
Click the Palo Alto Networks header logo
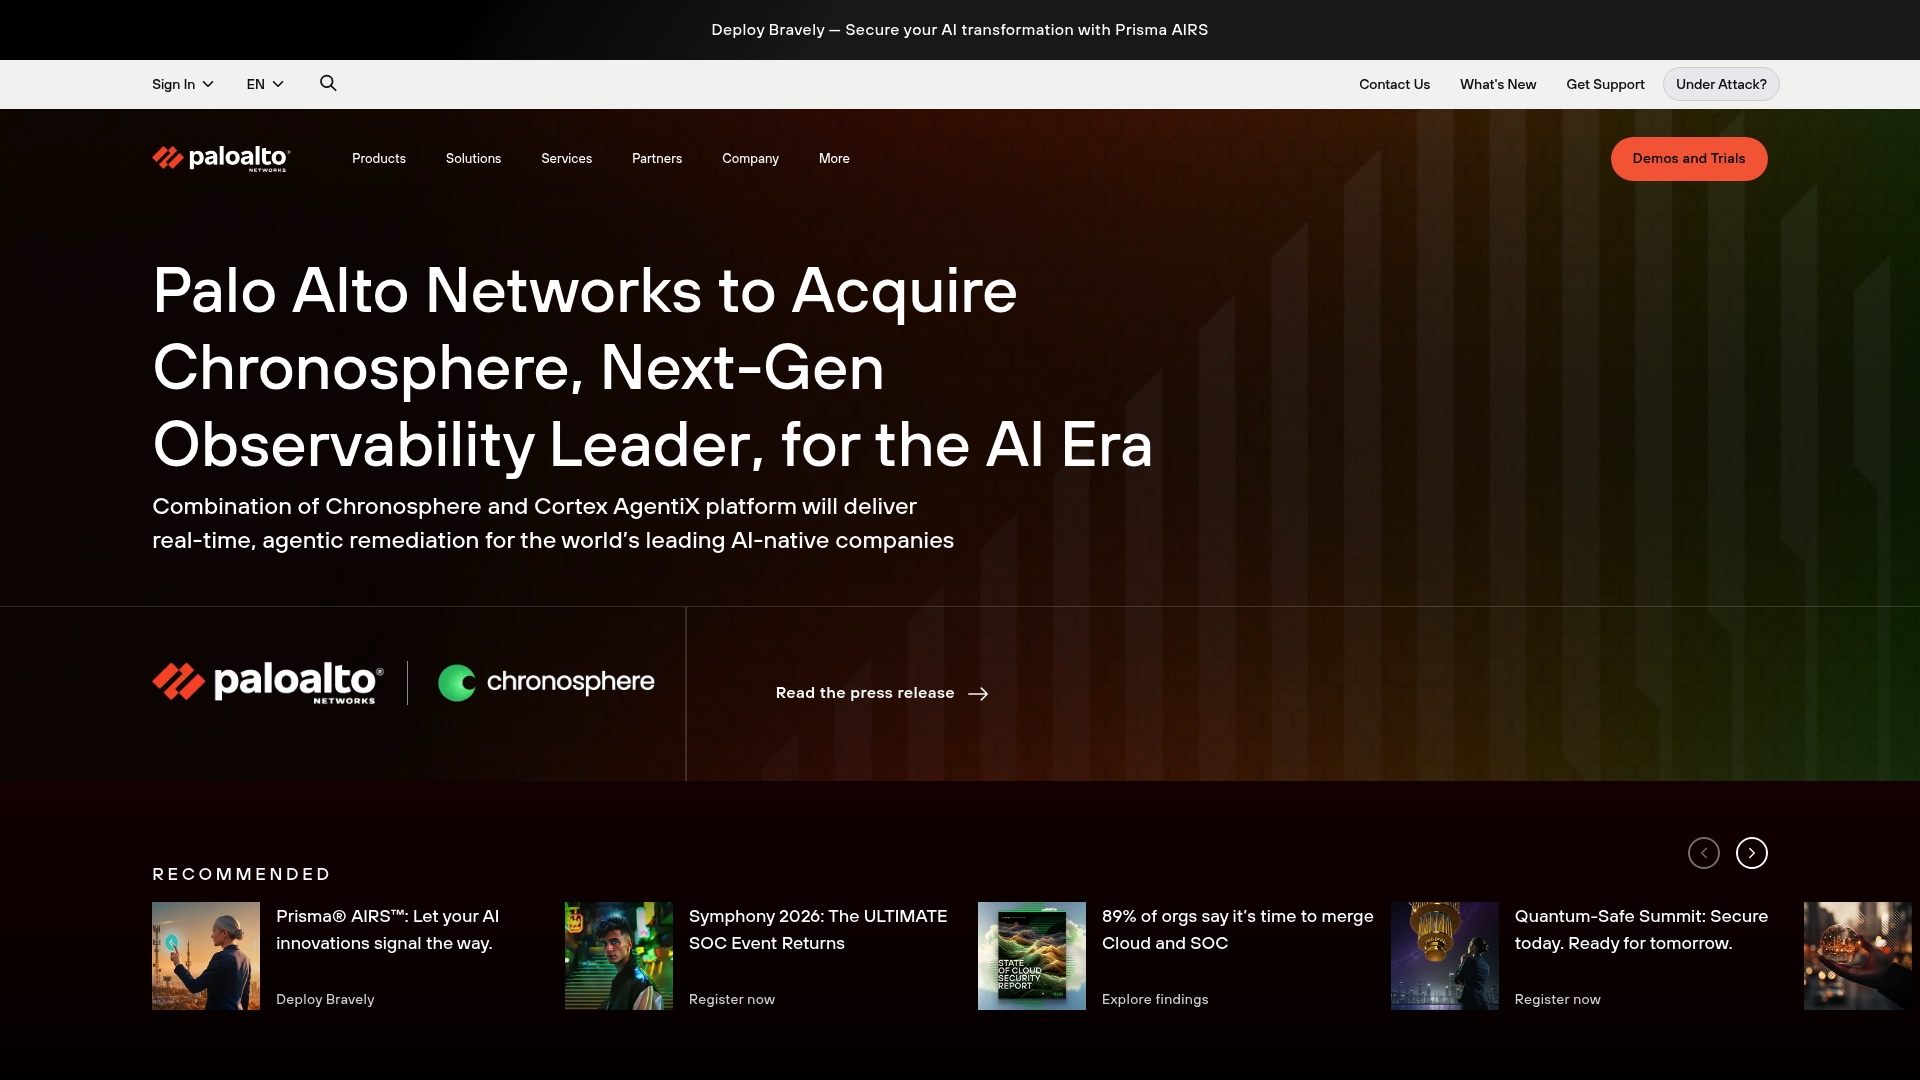221,158
